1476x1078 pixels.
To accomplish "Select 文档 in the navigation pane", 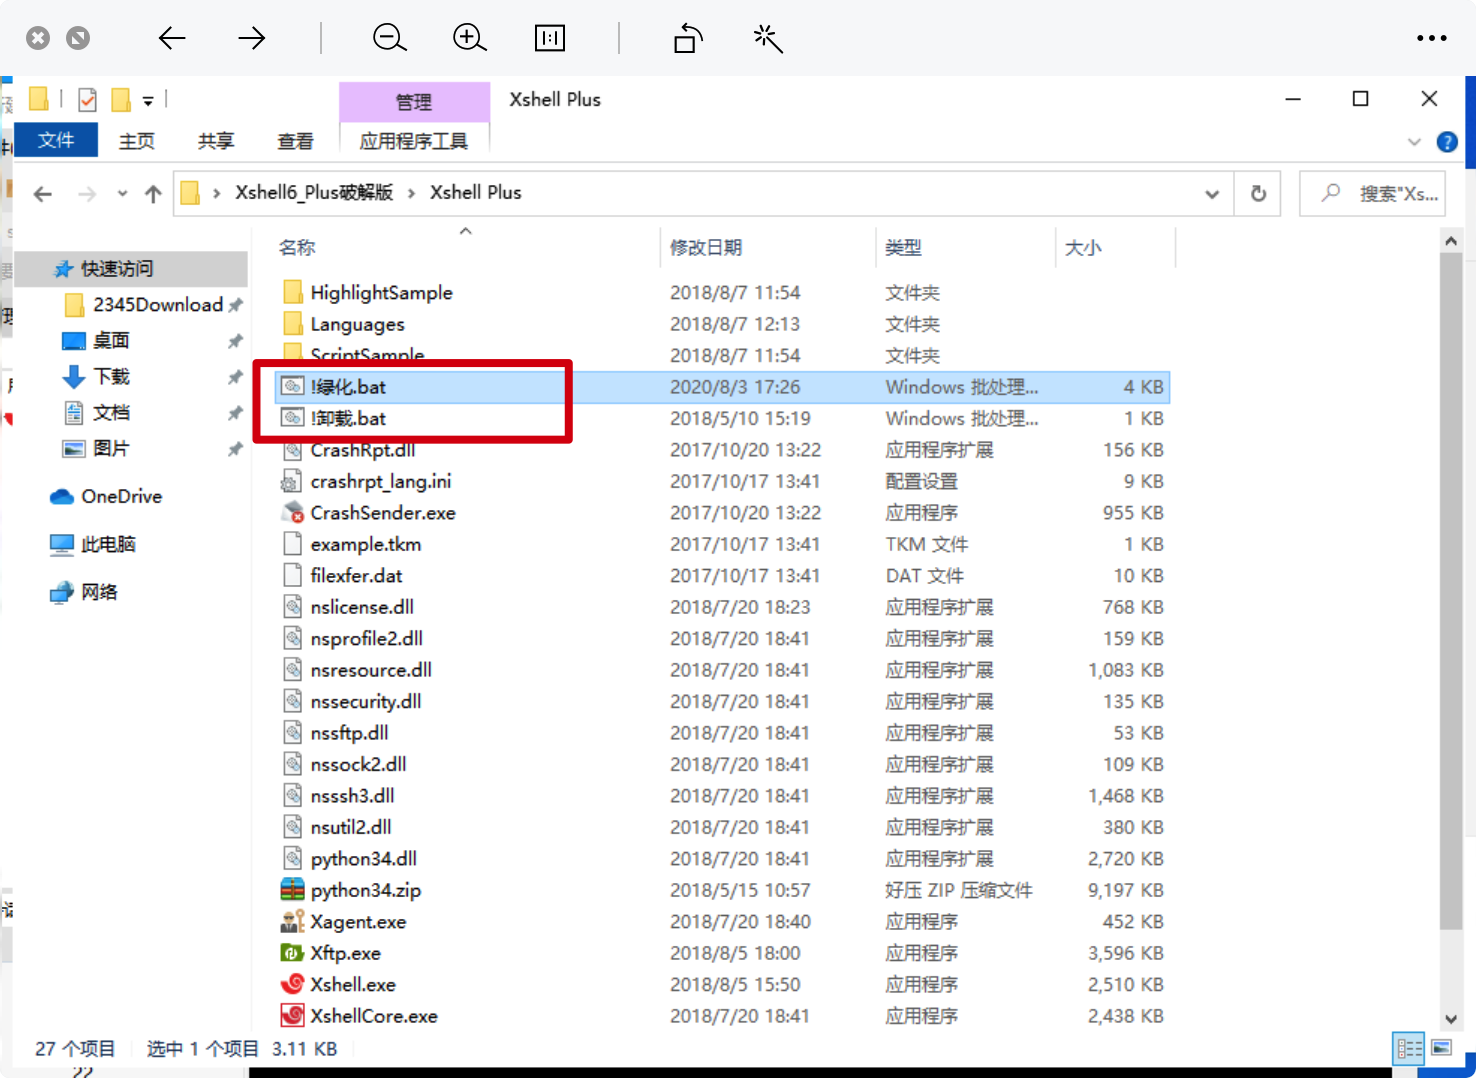I will [111, 413].
